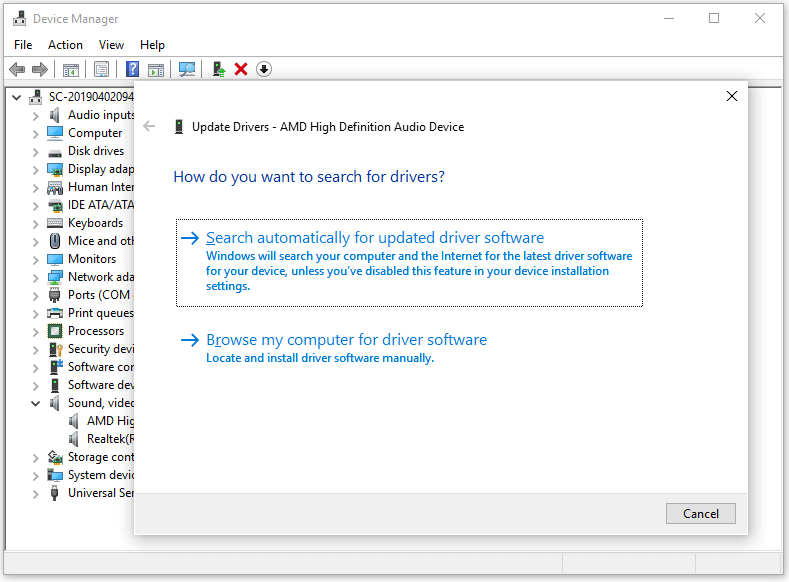
Task: Expand the Audio inputs category
Action: [x=35, y=116]
